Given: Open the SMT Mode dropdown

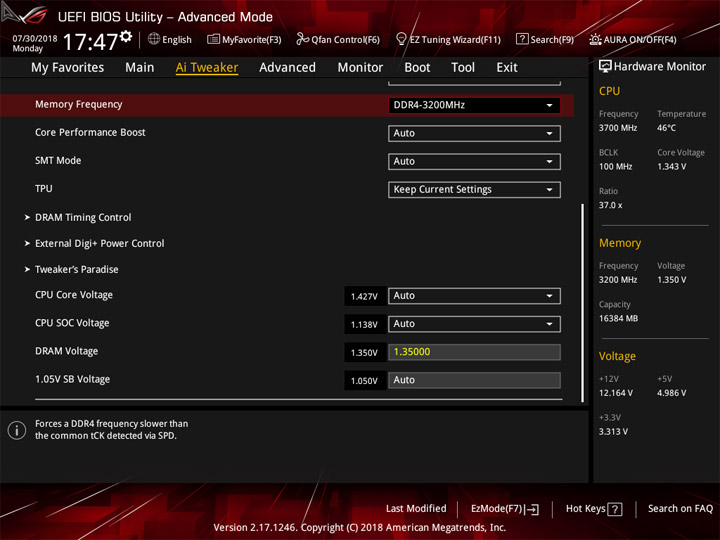Looking at the screenshot, I should (474, 161).
